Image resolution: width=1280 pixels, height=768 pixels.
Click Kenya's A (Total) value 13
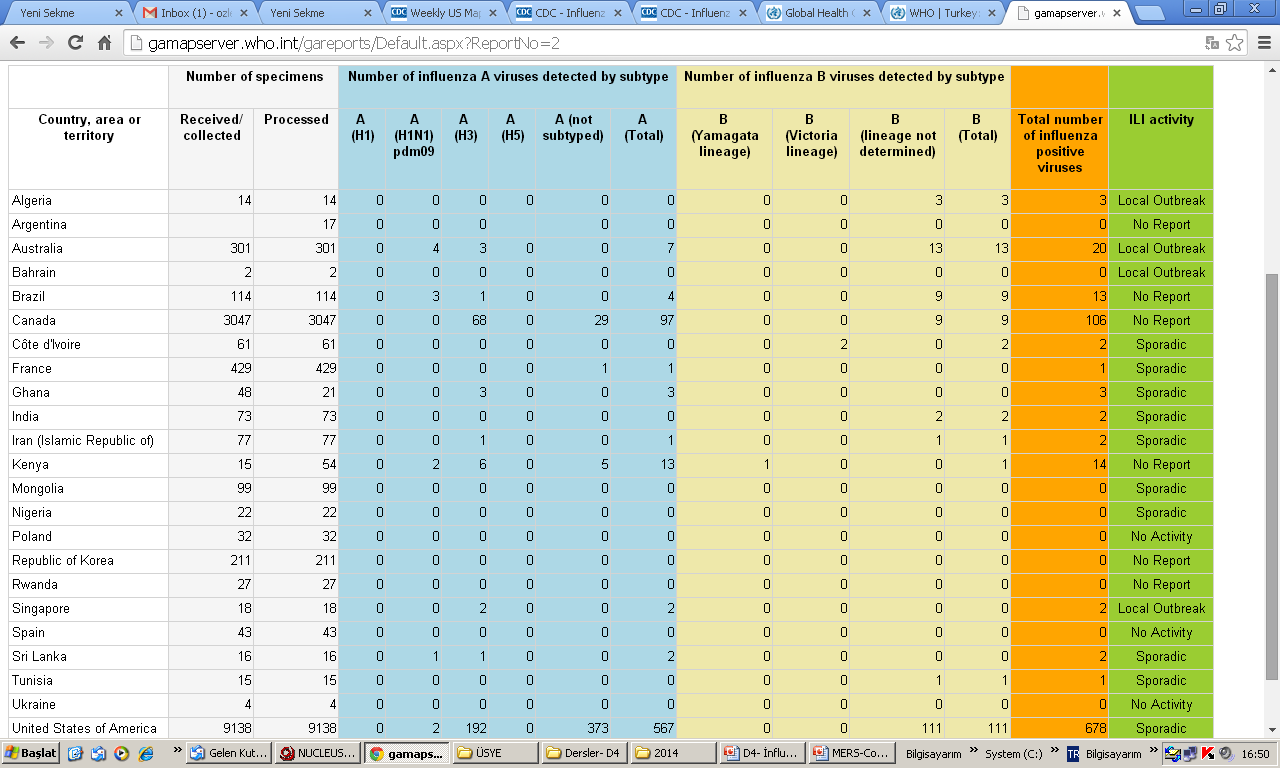coord(666,464)
